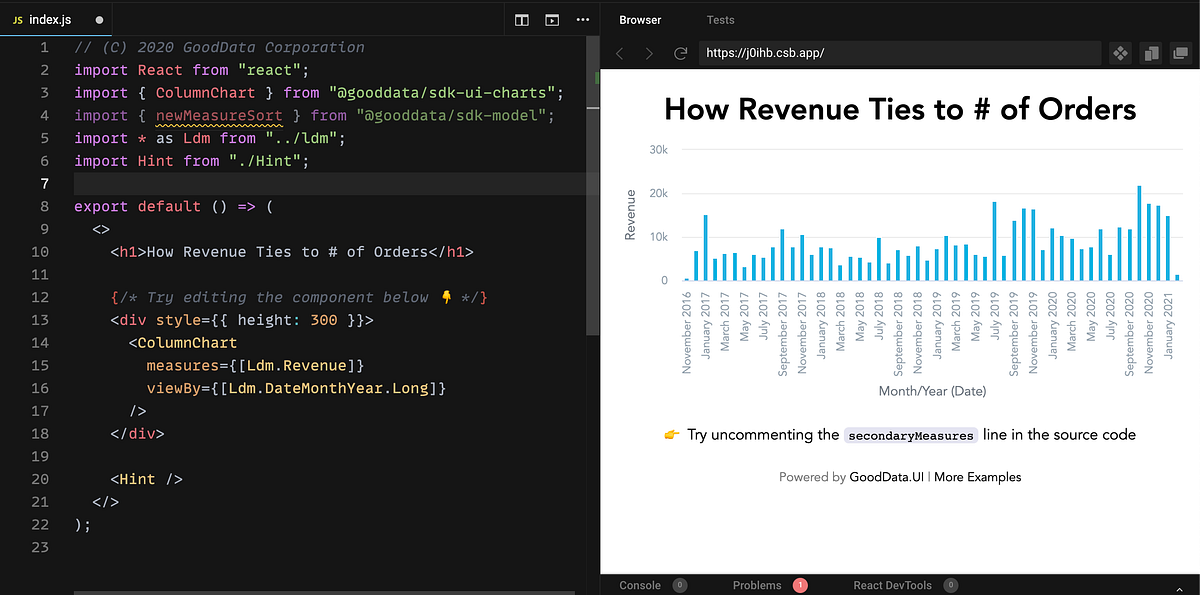Toggle responsive preview mode
Image resolution: width=1200 pixels, height=595 pixels.
point(1150,54)
